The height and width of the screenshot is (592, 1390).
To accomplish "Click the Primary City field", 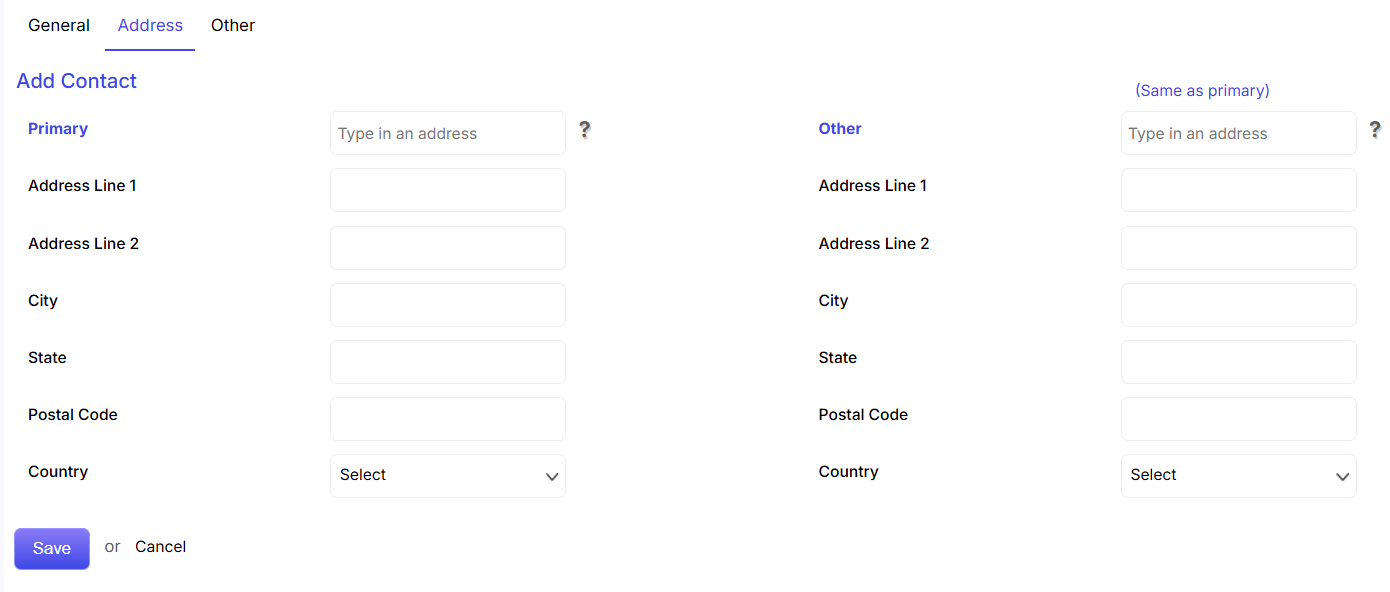I will click(x=448, y=305).
